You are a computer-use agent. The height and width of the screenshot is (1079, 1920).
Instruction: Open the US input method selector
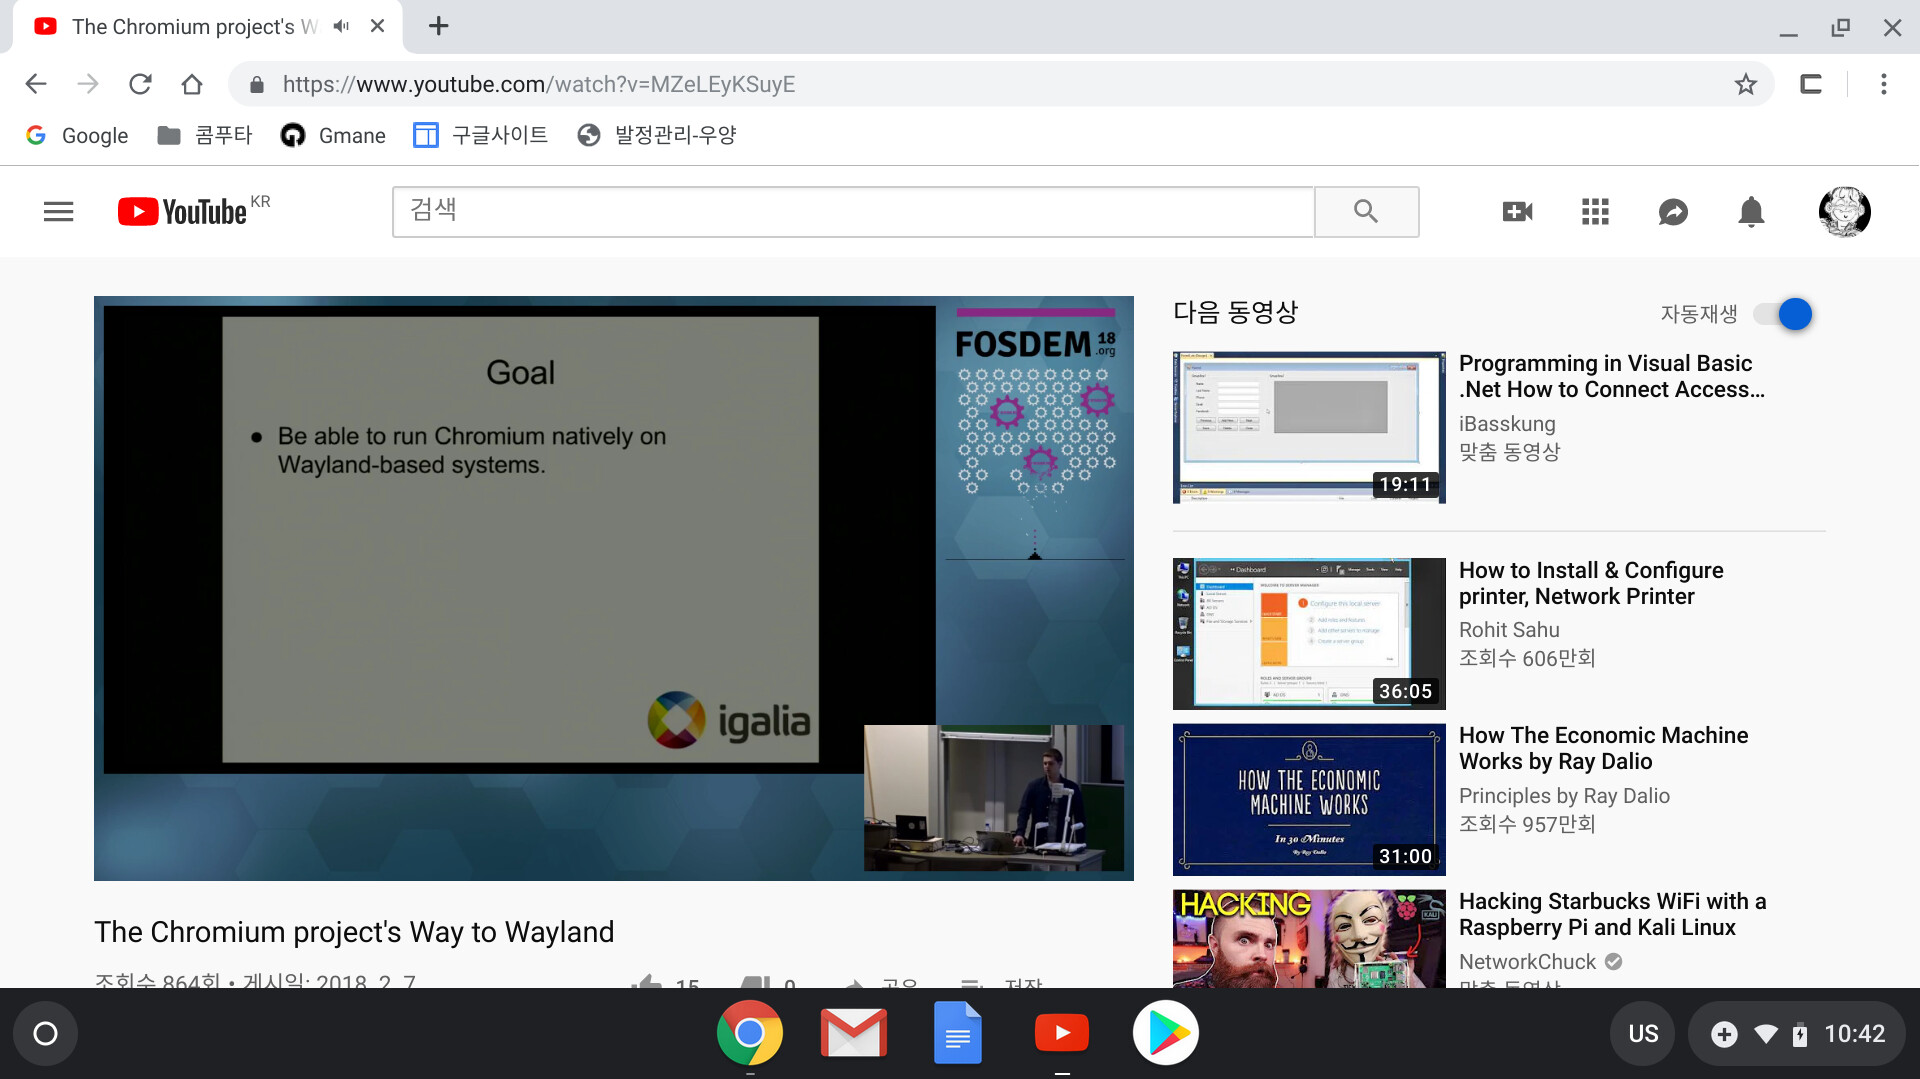coord(1643,1033)
